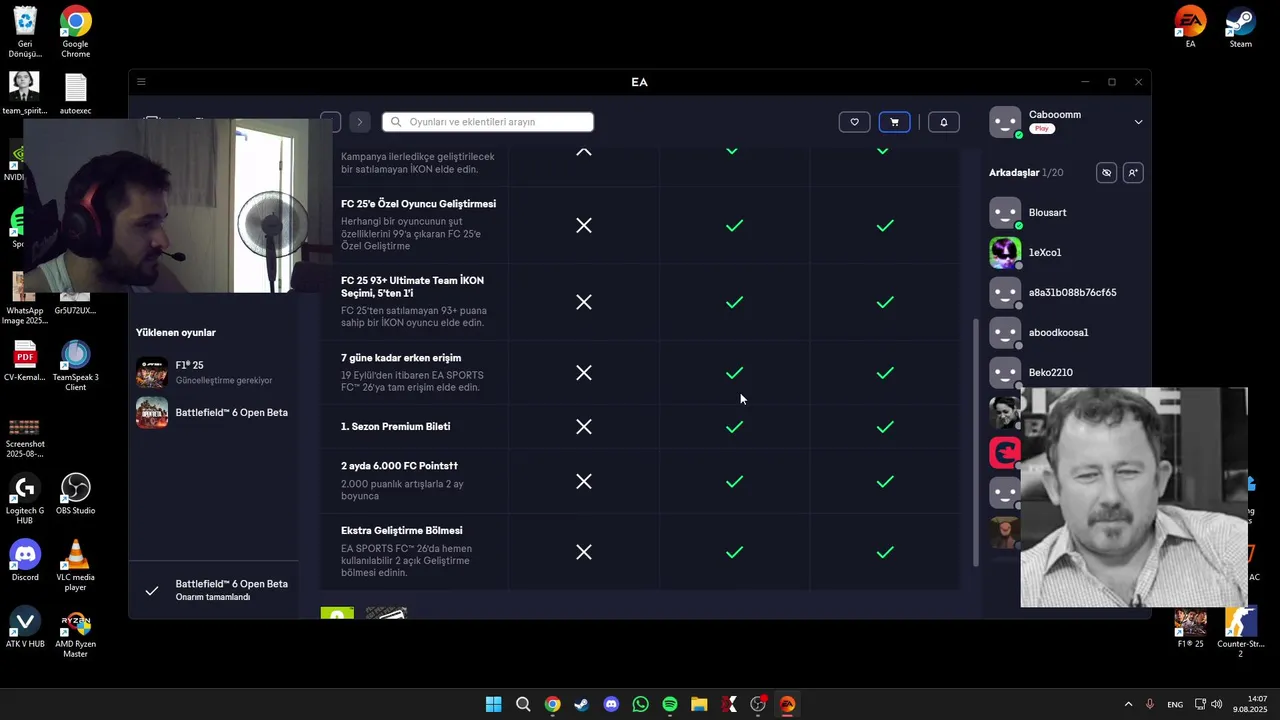
Task: Select TeamSpeak 3 Client desktop shortcut
Action: tap(76, 365)
